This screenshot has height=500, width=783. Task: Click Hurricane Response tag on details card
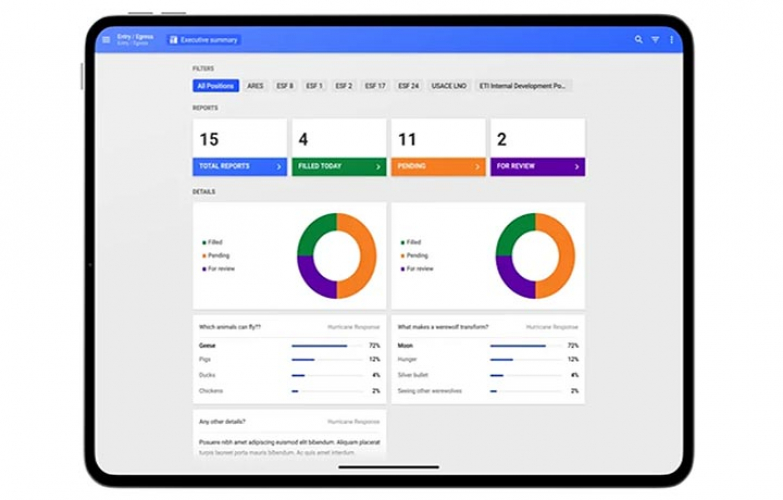tap(354, 422)
